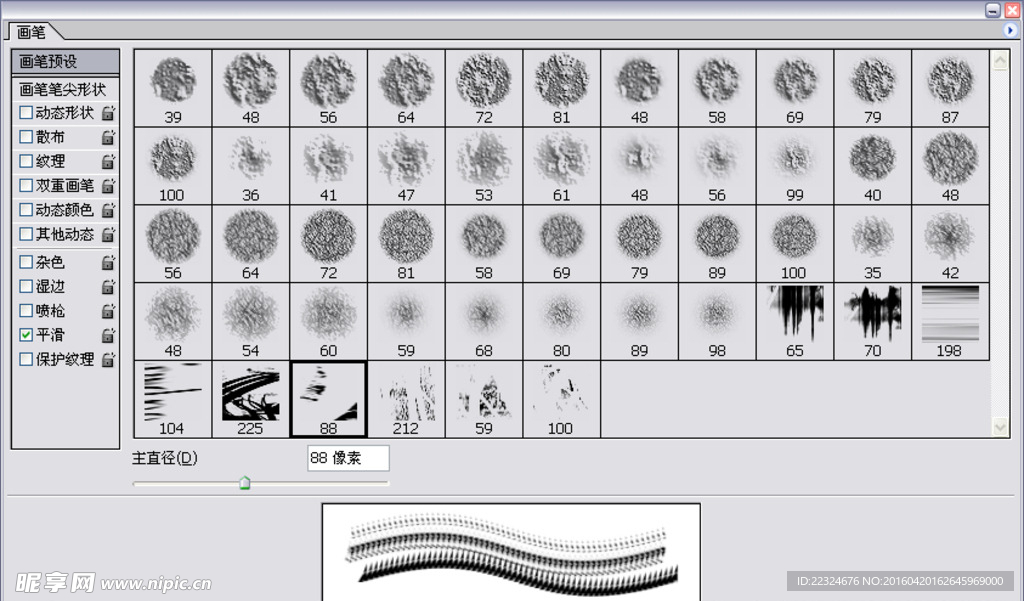Toggle the lock icon for 纹理

click(108, 161)
